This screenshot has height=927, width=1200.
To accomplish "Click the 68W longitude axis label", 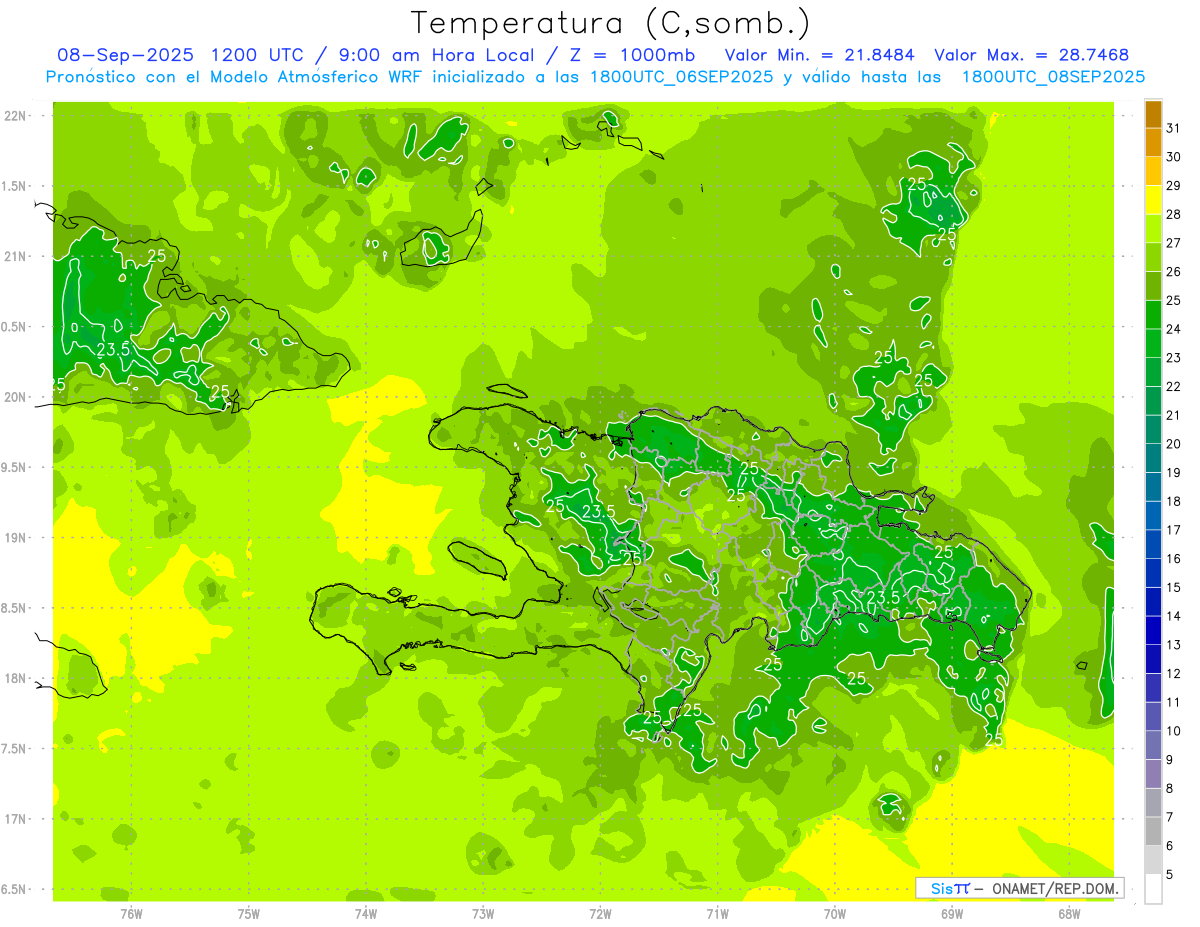I will click(1069, 913).
